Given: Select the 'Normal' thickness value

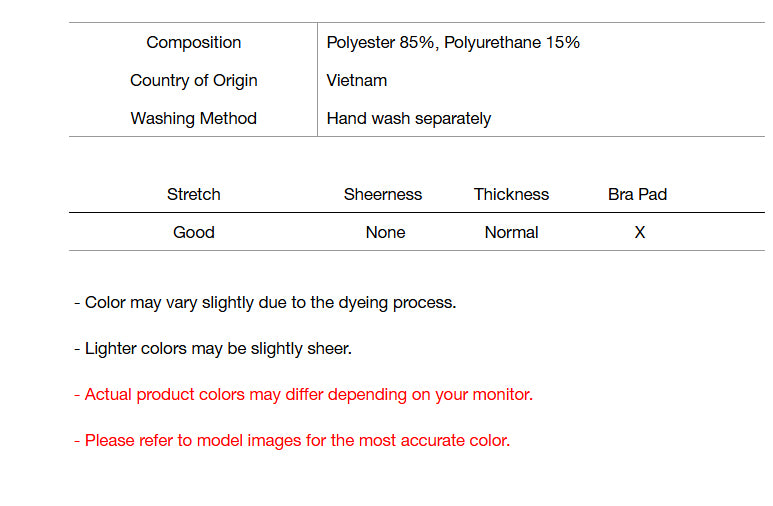Looking at the screenshot, I should pos(511,232).
